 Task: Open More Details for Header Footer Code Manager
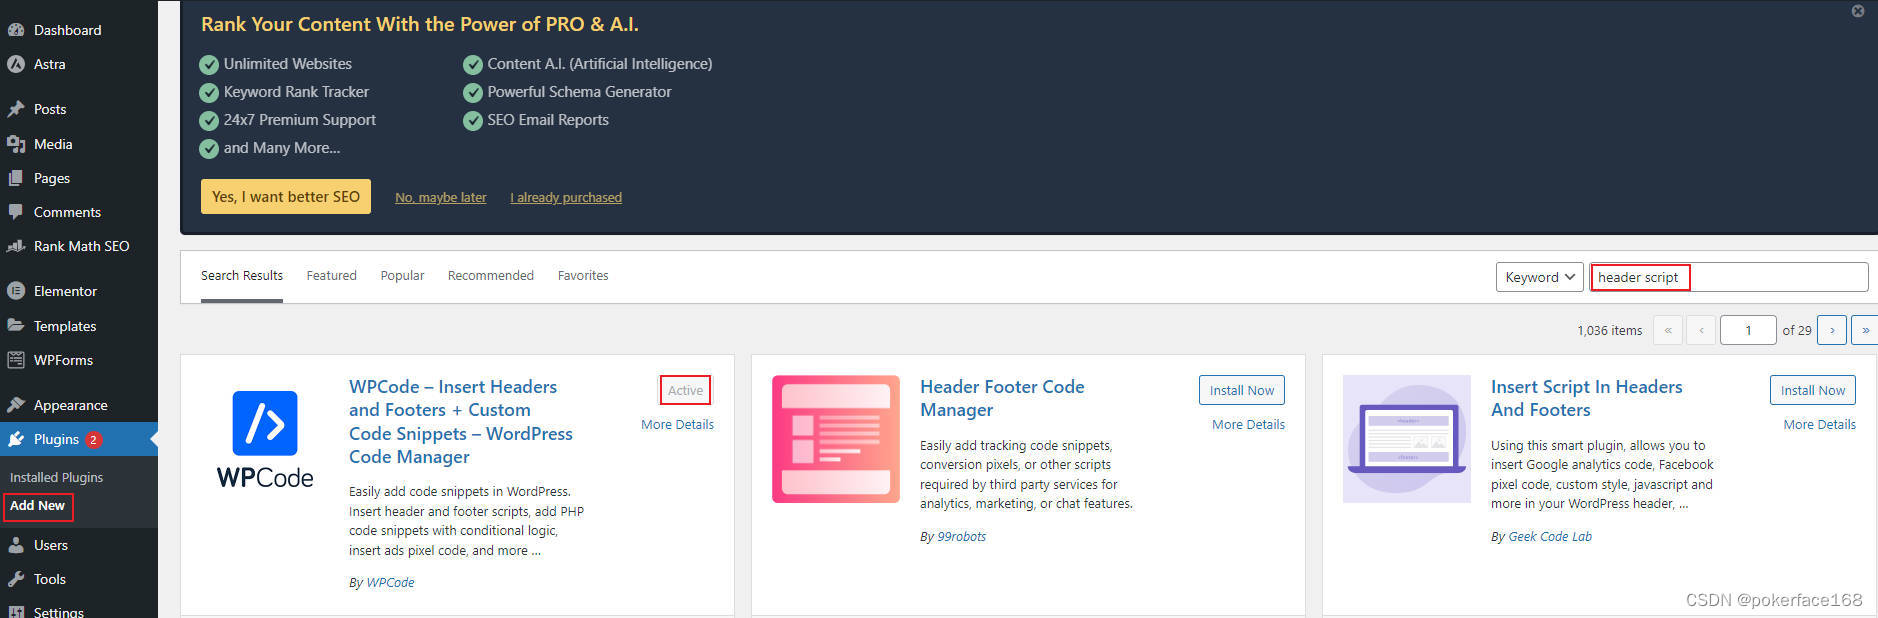point(1249,425)
